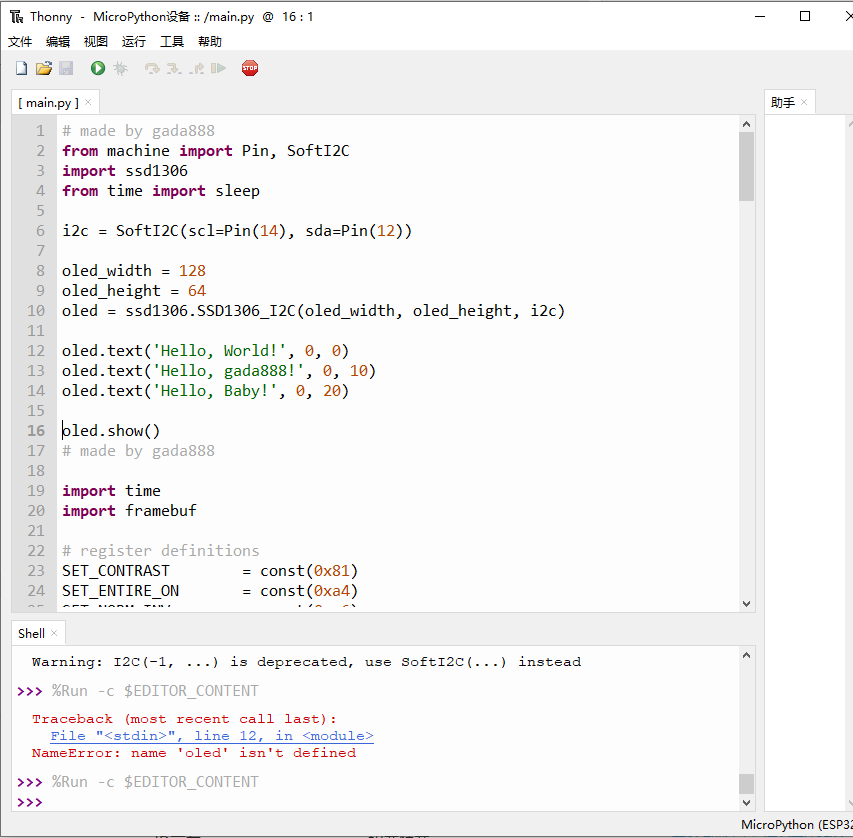Close the main.py editor tab
The height and width of the screenshot is (838, 853).
pyautogui.click(x=88, y=102)
